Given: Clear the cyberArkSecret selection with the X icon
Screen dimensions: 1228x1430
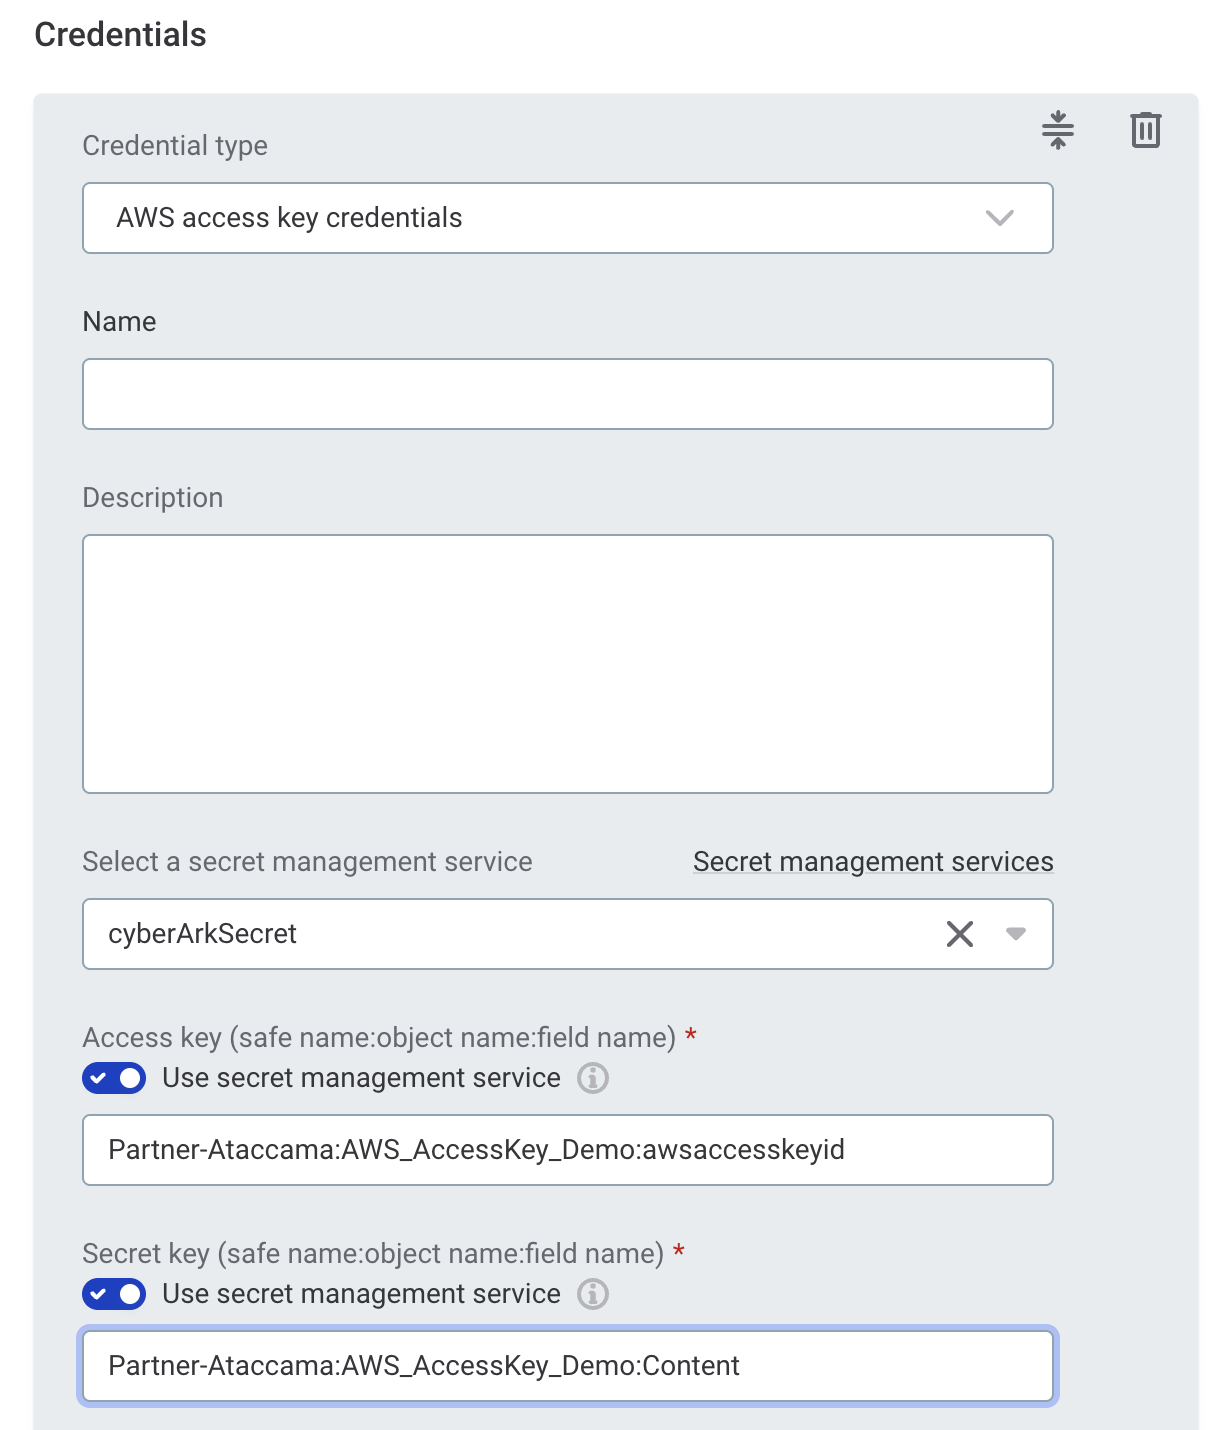Looking at the screenshot, I should coord(959,934).
